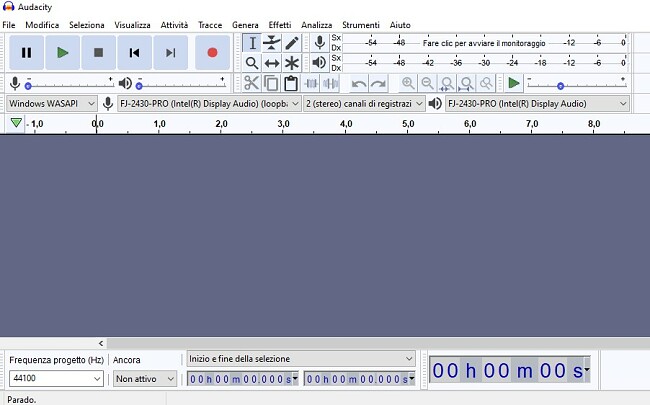Skip to start of the project
650x405 pixels.
pos(134,53)
